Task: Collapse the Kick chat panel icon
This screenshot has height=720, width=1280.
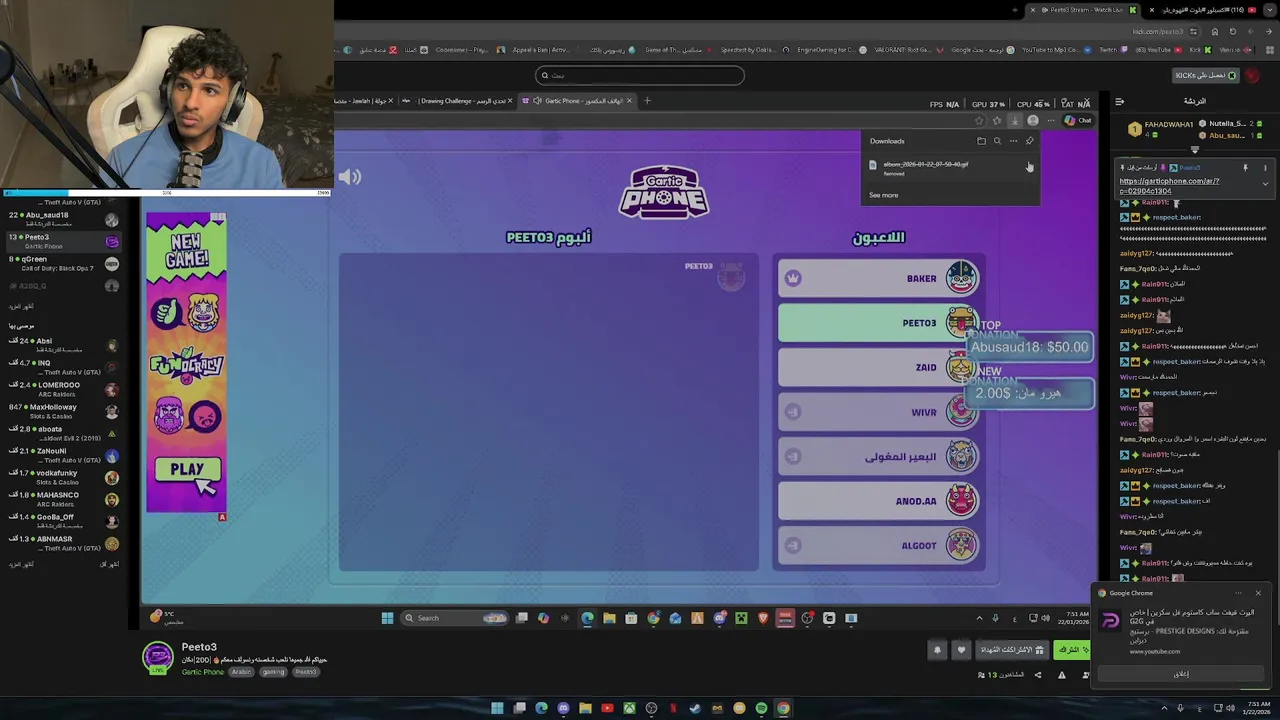Action: point(1119,101)
